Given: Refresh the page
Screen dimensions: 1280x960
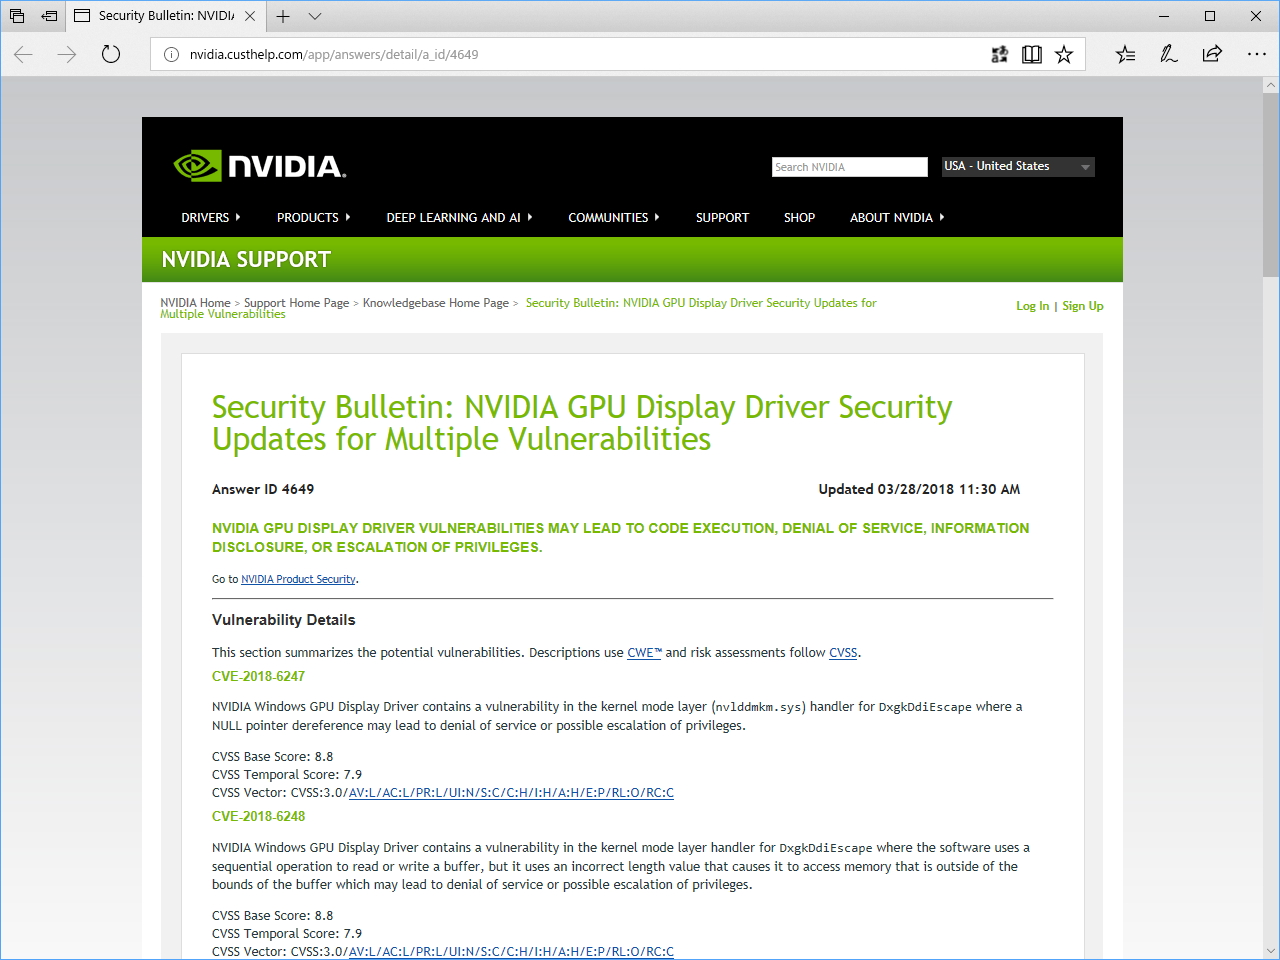Looking at the screenshot, I should (111, 54).
